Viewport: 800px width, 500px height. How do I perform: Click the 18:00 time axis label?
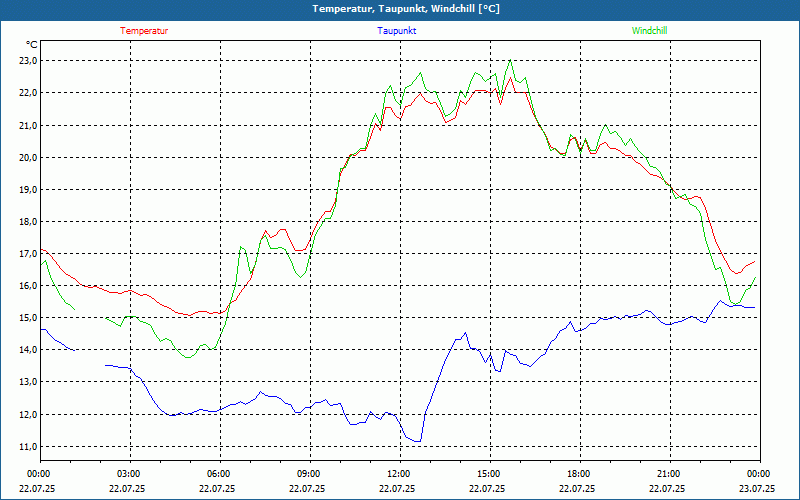coord(580,474)
